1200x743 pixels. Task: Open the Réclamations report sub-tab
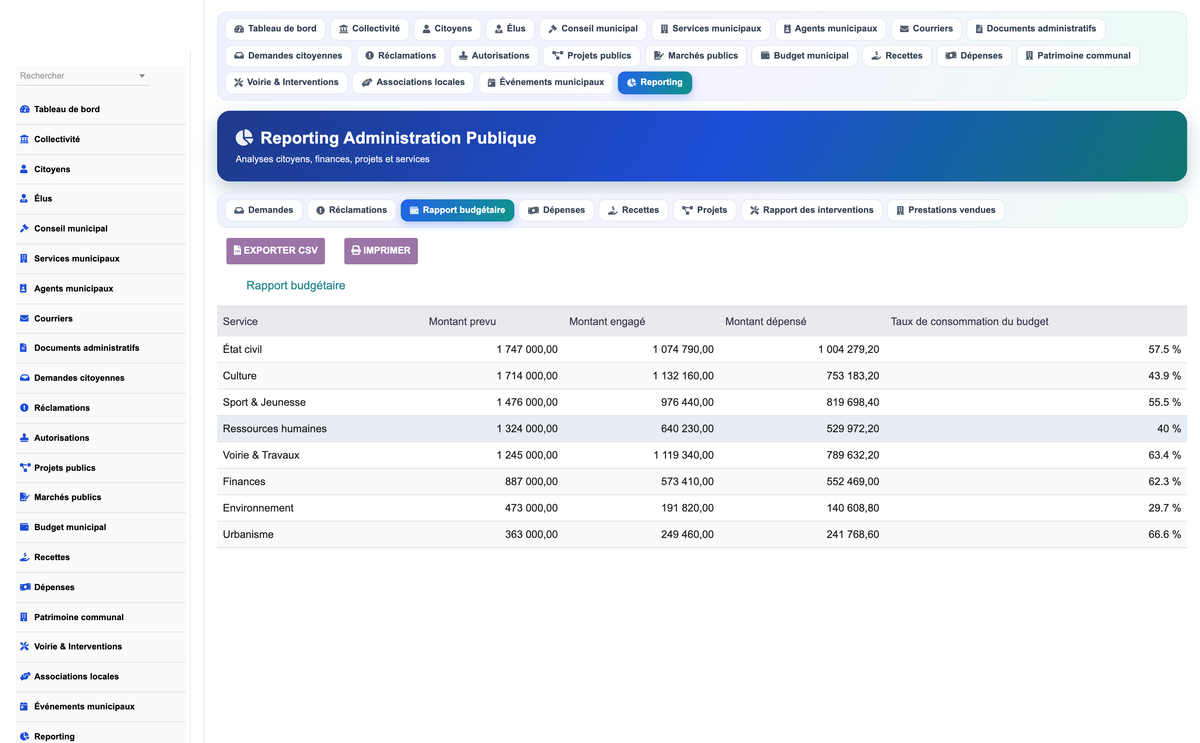point(351,210)
